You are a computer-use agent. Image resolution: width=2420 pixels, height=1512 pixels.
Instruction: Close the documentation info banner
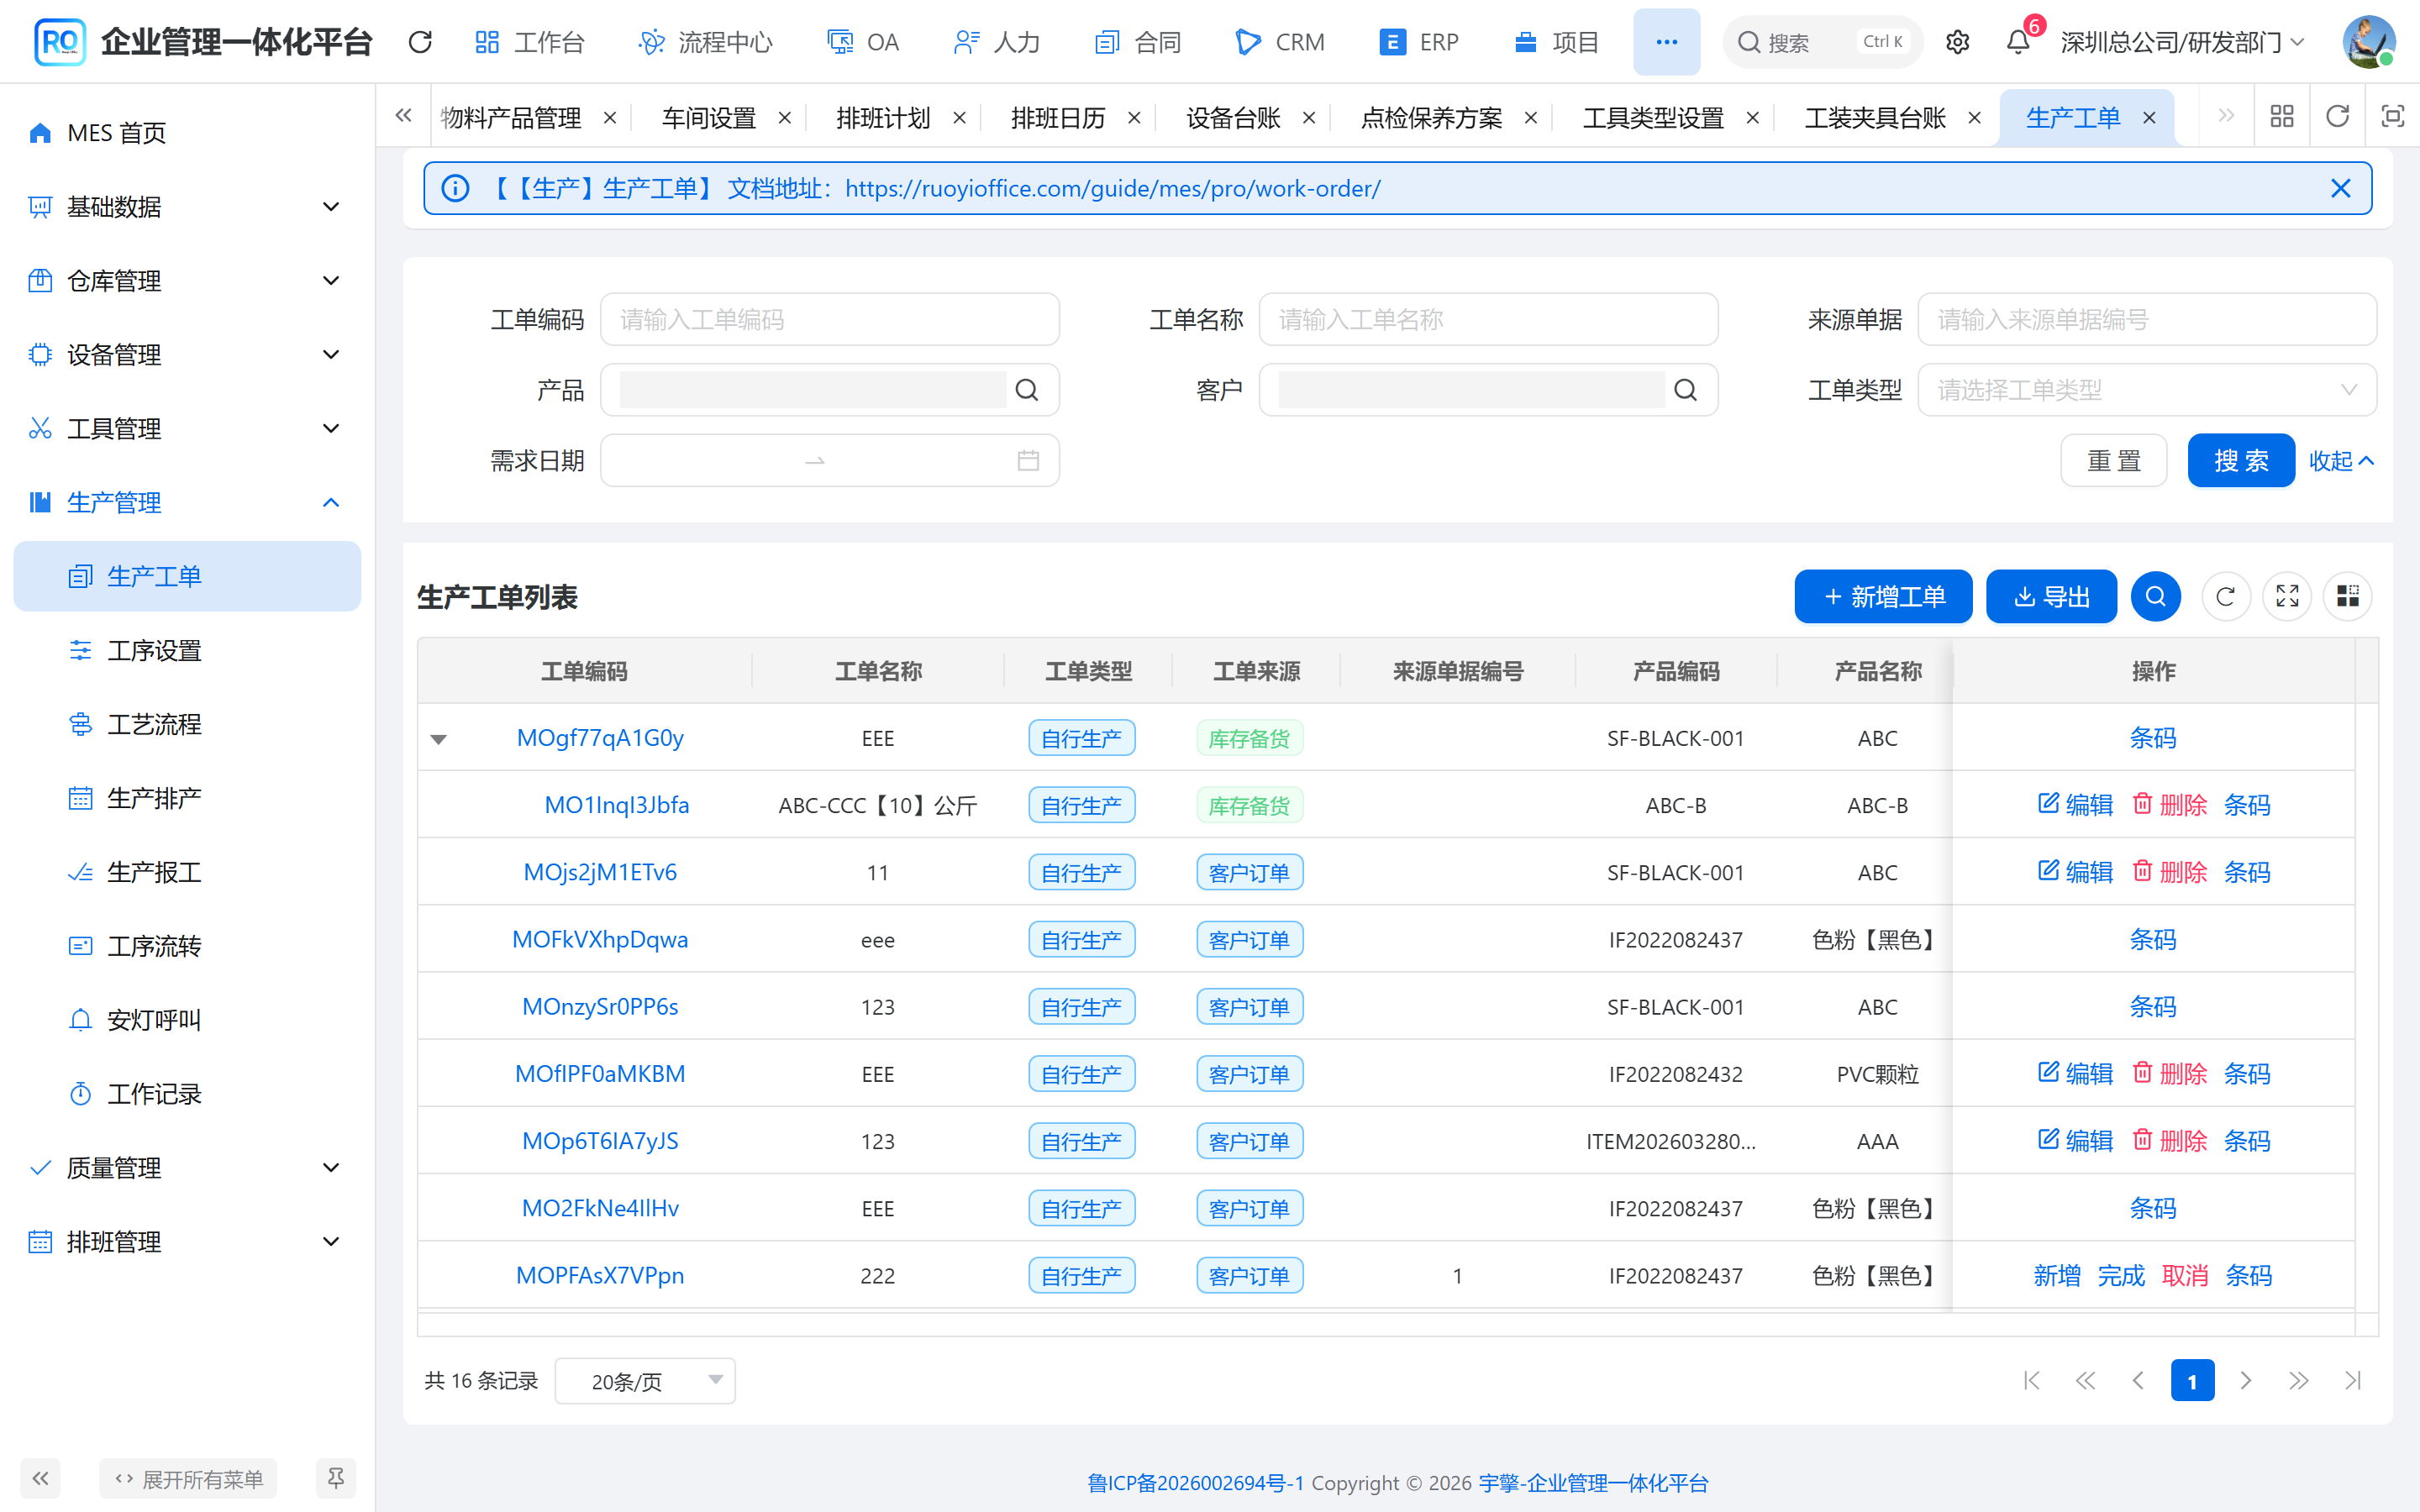pyautogui.click(x=2340, y=188)
